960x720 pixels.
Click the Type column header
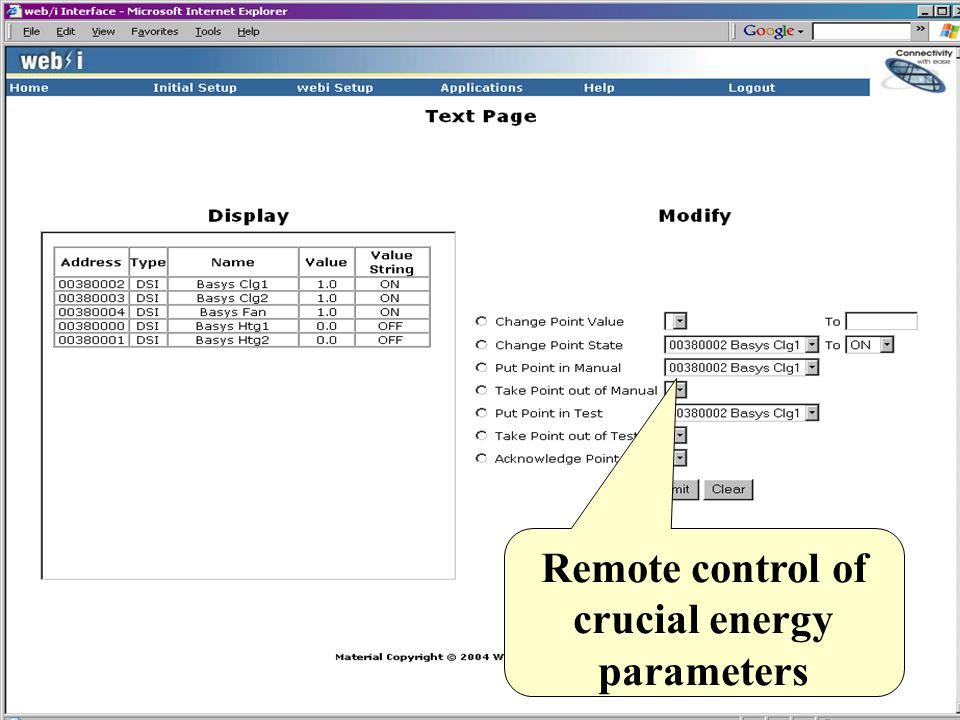(148, 262)
